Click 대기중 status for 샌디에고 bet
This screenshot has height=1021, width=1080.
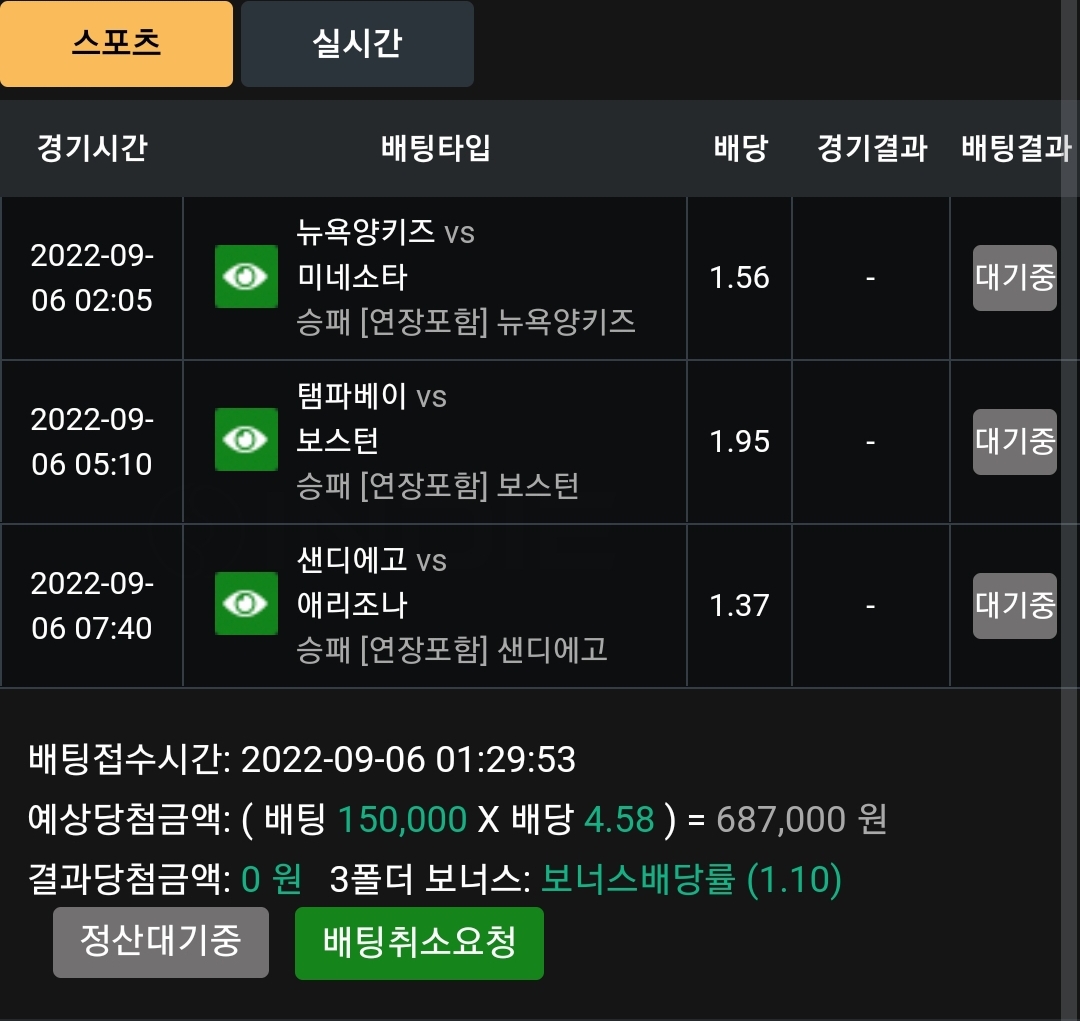pos(1015,606)
